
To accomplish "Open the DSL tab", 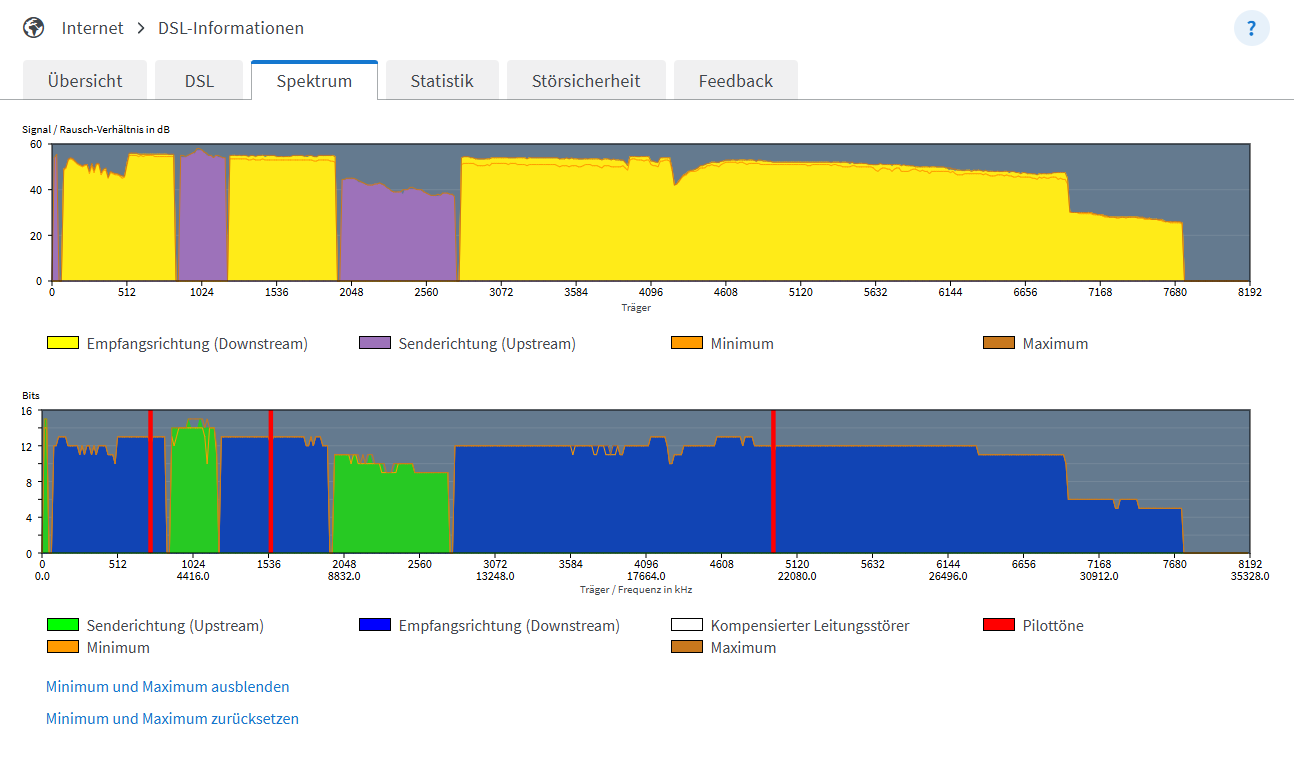I will [199, 81].
